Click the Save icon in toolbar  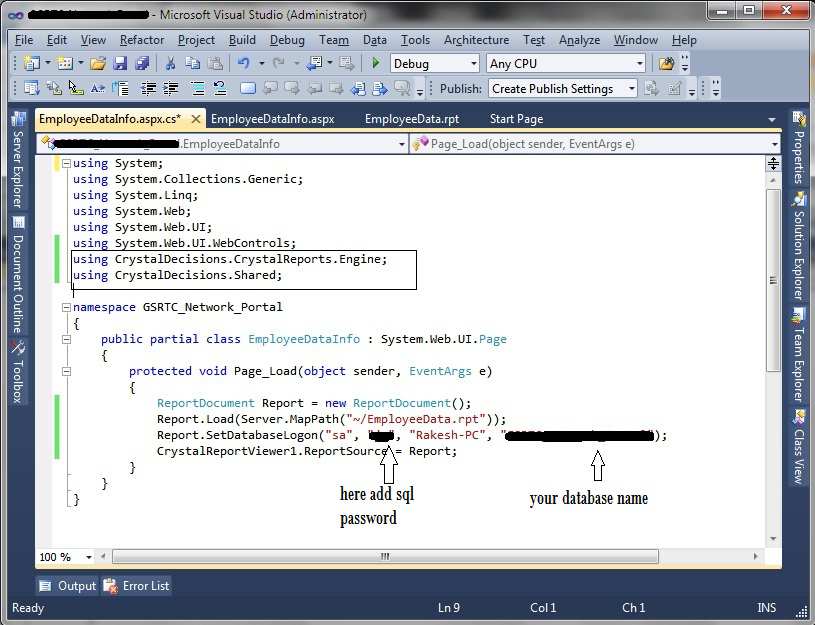(x=120, y=64)
